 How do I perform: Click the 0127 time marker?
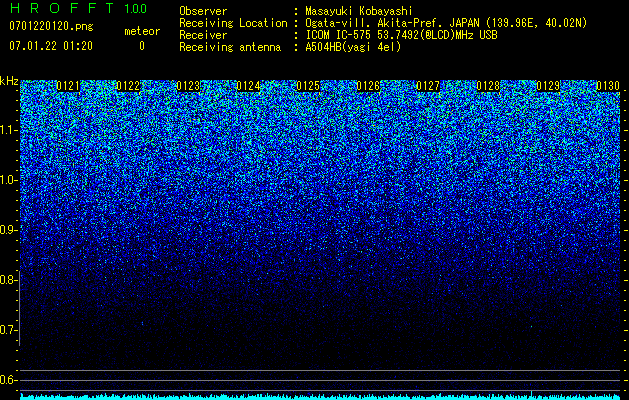(428, 86)
